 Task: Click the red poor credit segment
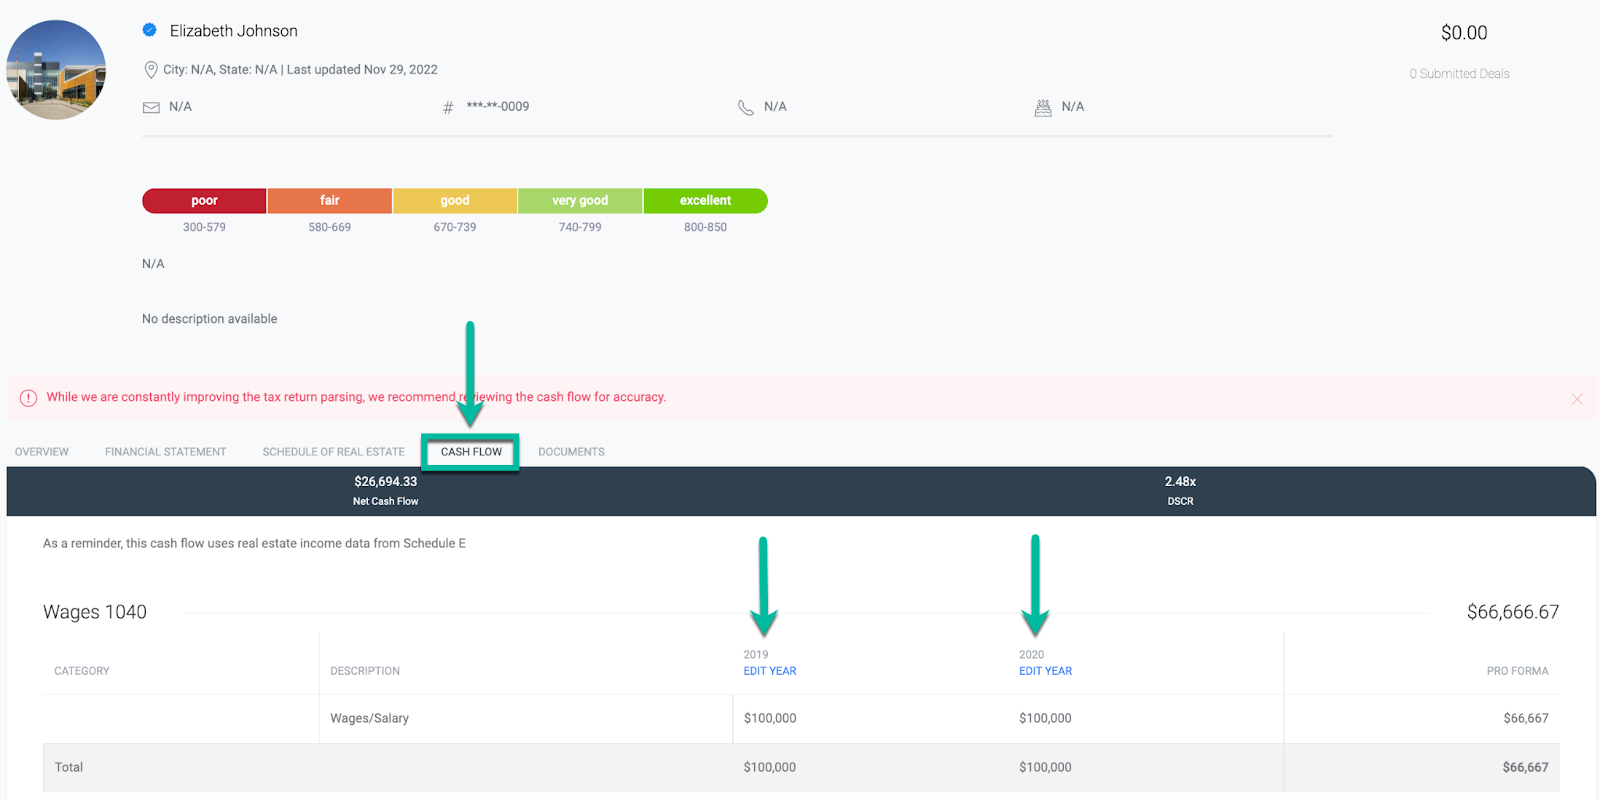click(204, 201)
